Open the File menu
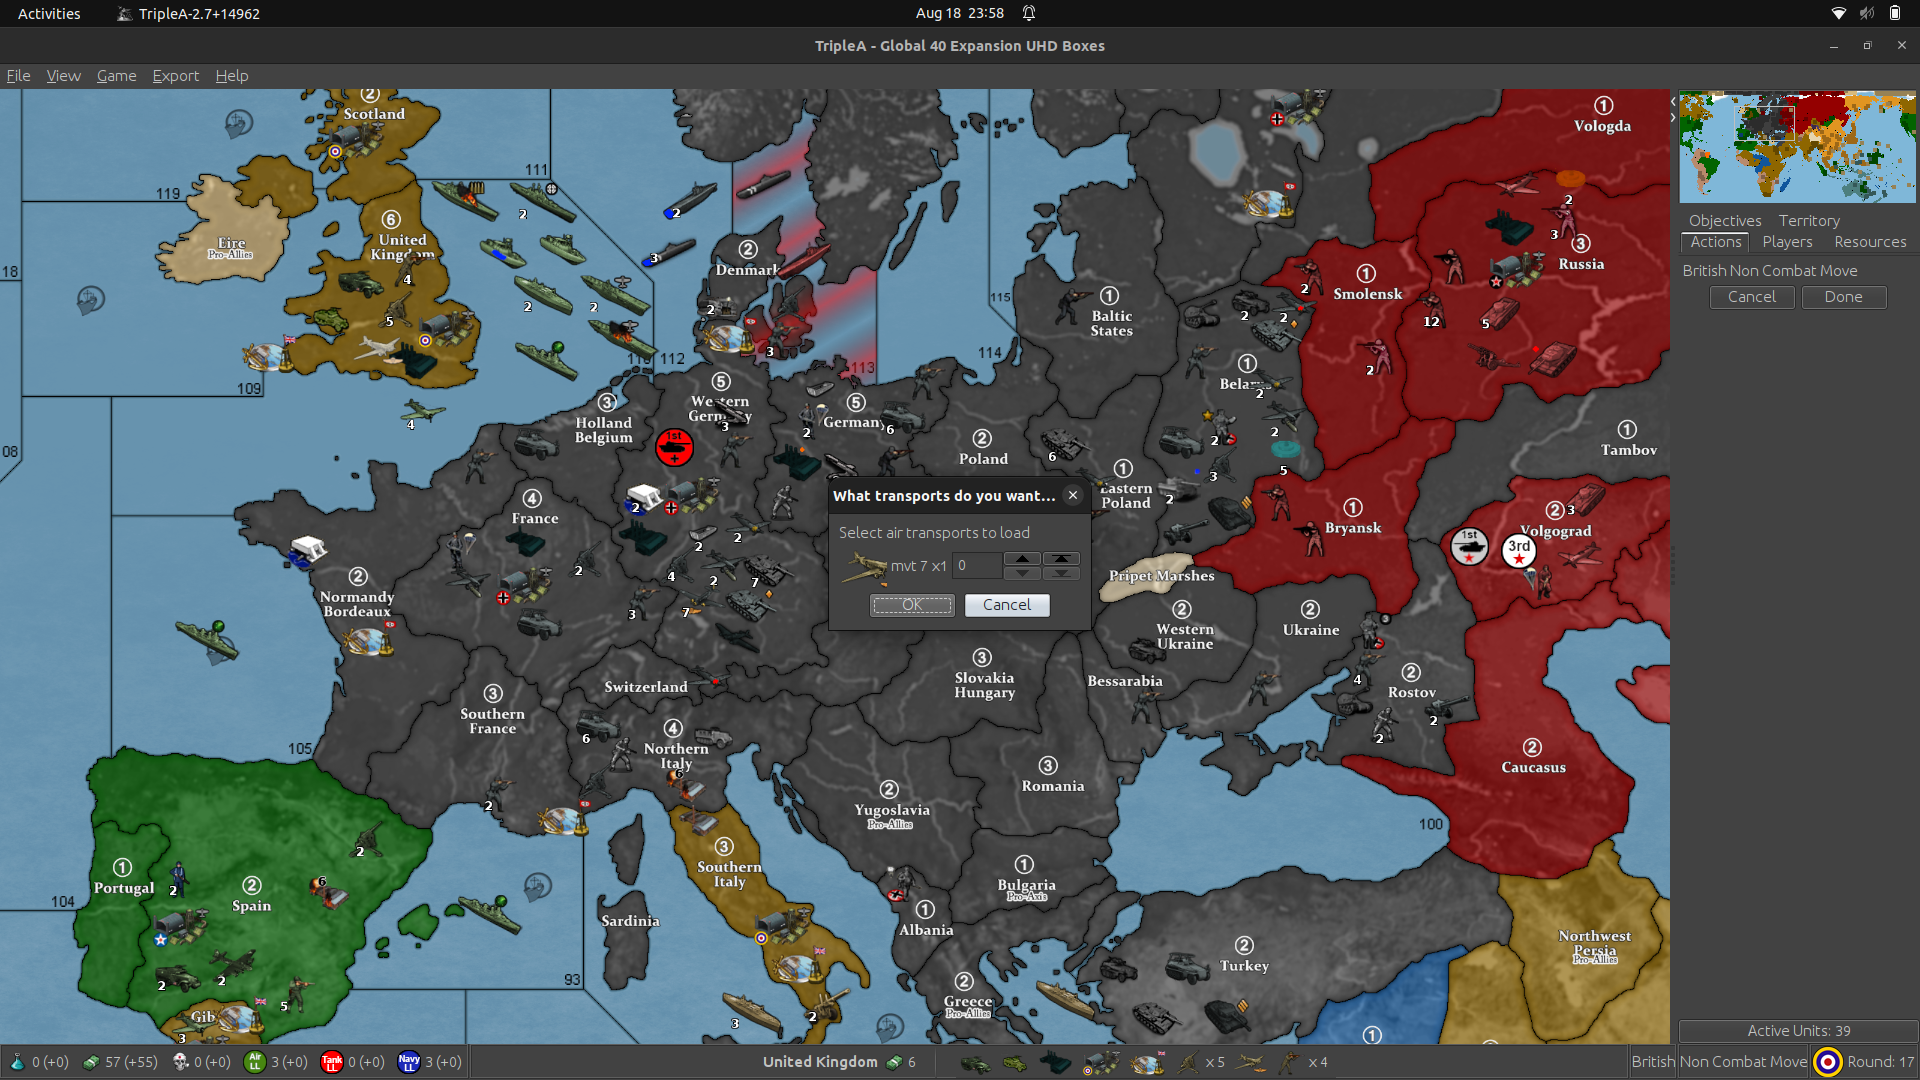 (x=18, y=76)
